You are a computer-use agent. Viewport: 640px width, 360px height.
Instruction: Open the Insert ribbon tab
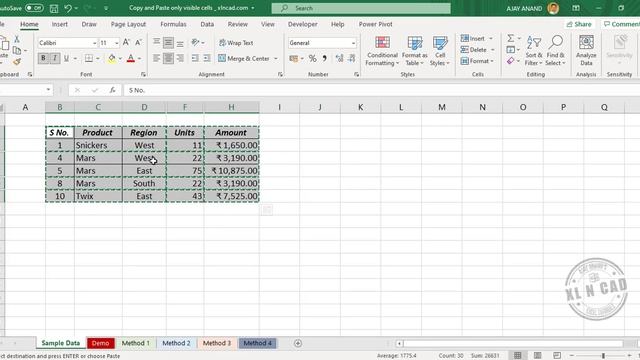pos(60,24)
